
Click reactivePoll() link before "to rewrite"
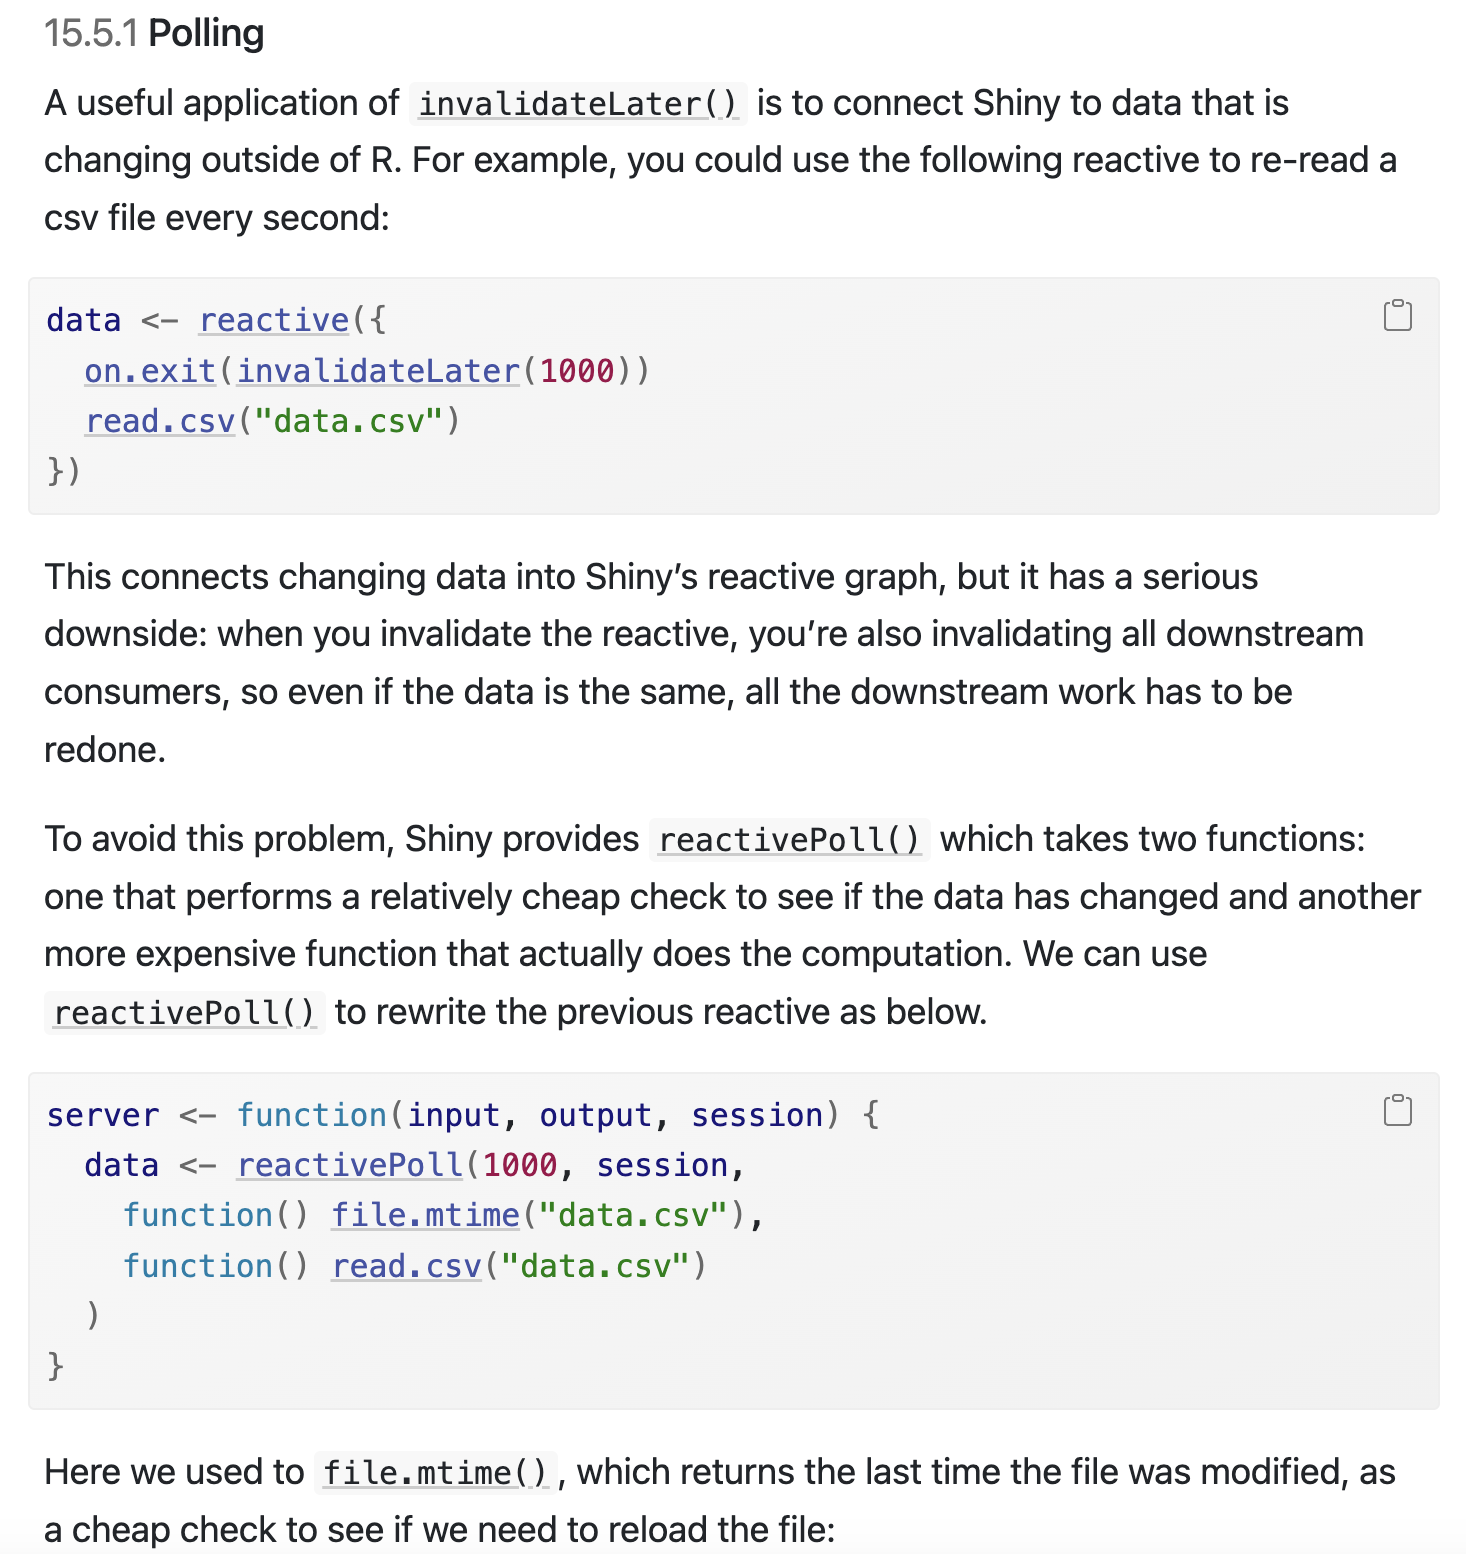[184, 1013]
